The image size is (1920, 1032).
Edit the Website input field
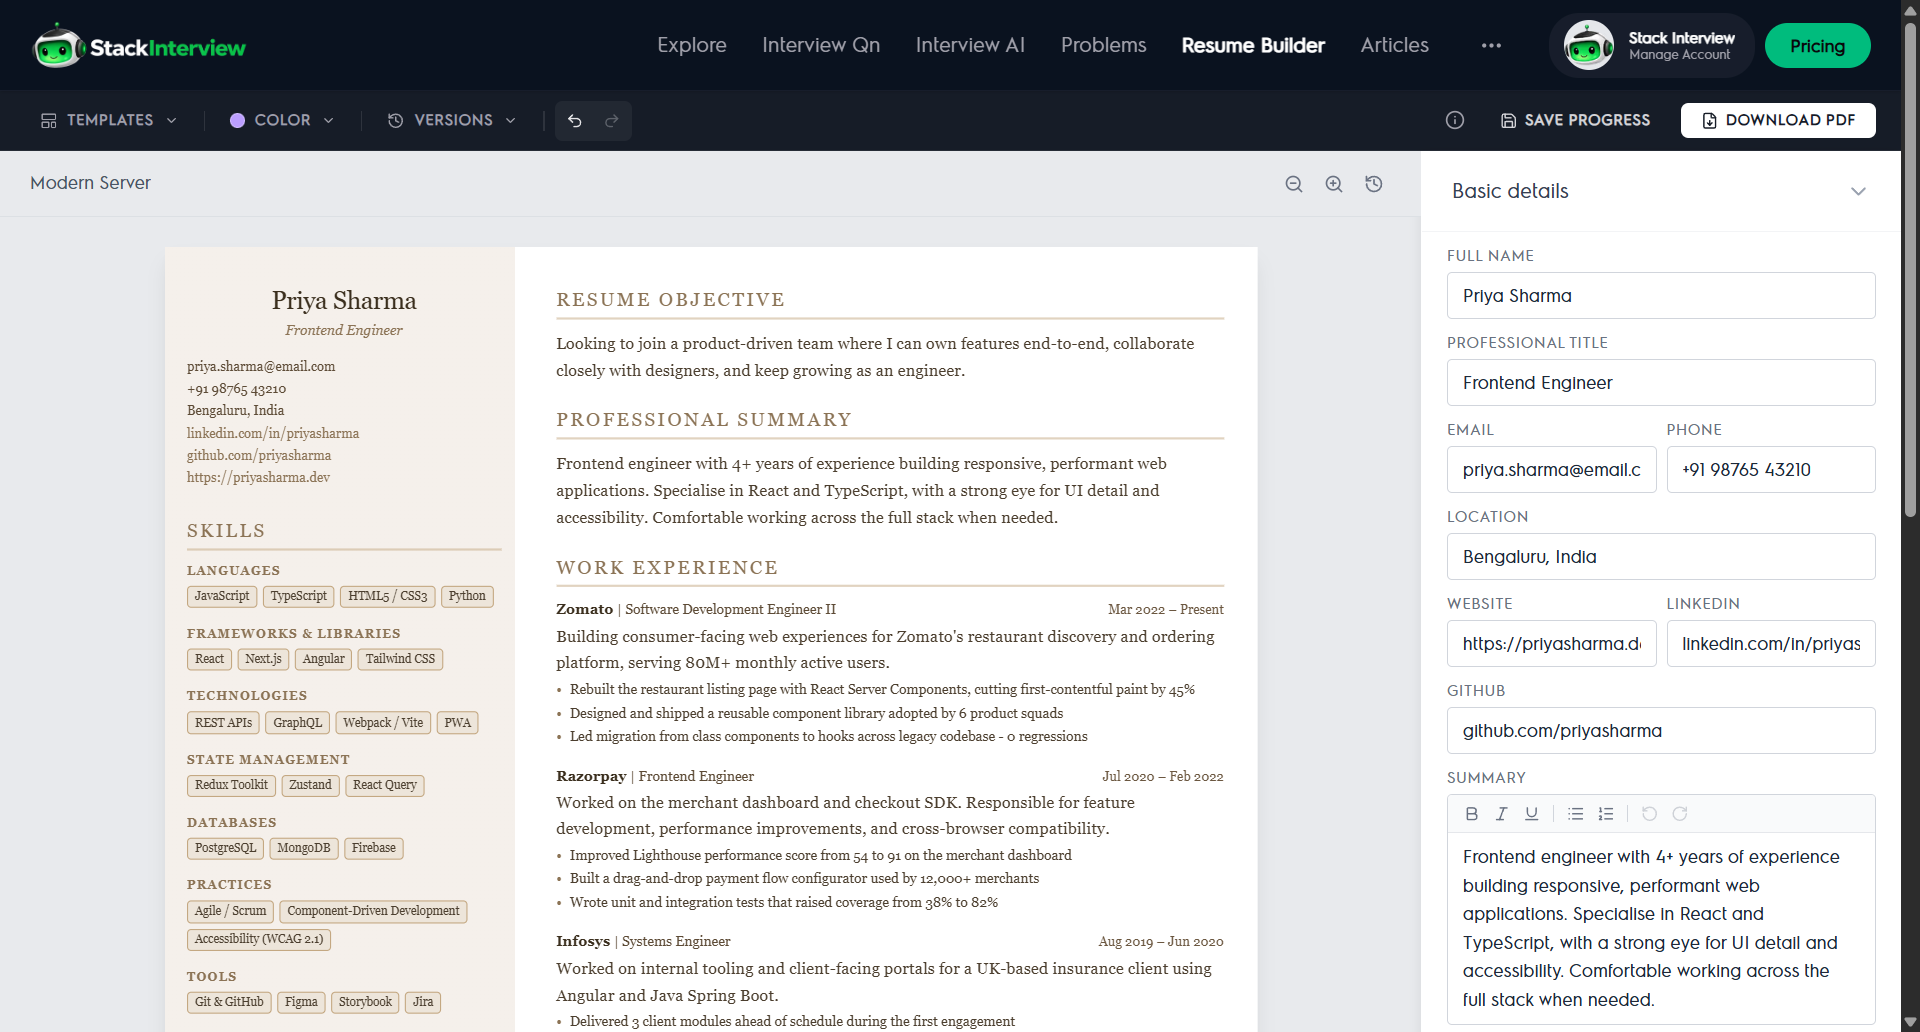pyautogui.click(x=1551, y=644)
